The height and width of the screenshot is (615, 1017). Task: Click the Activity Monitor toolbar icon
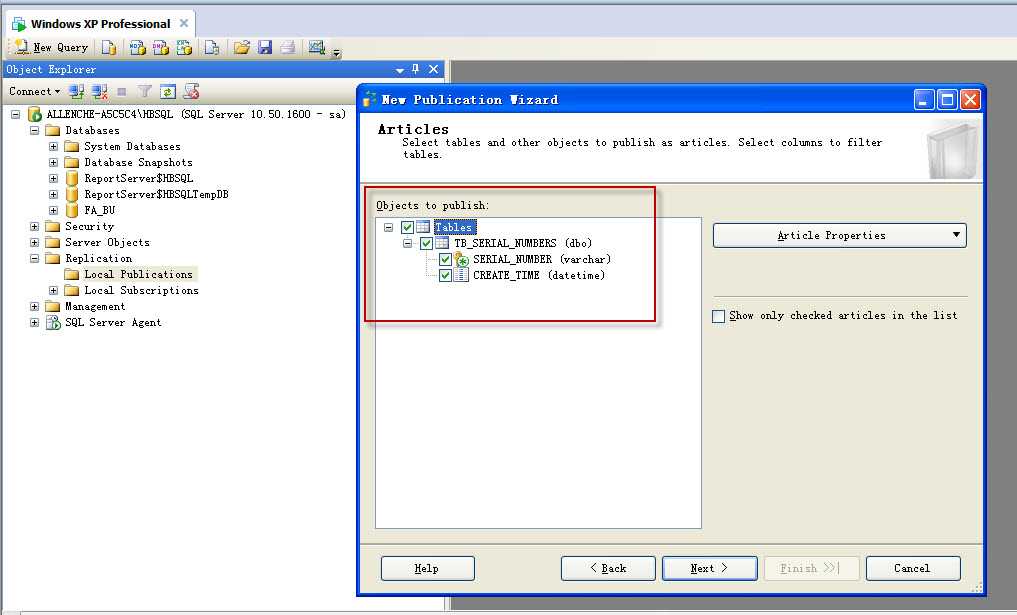tap(317, 47)
